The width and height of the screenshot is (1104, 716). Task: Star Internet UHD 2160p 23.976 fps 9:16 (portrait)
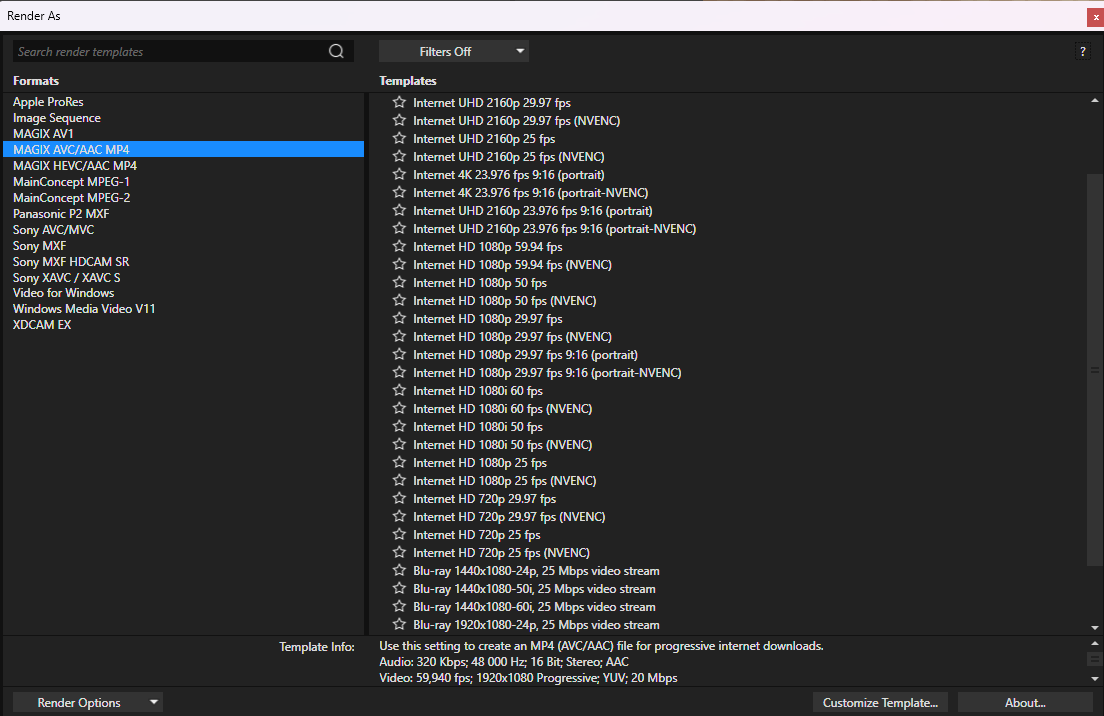pyautogui.click(x=399, y=211)
